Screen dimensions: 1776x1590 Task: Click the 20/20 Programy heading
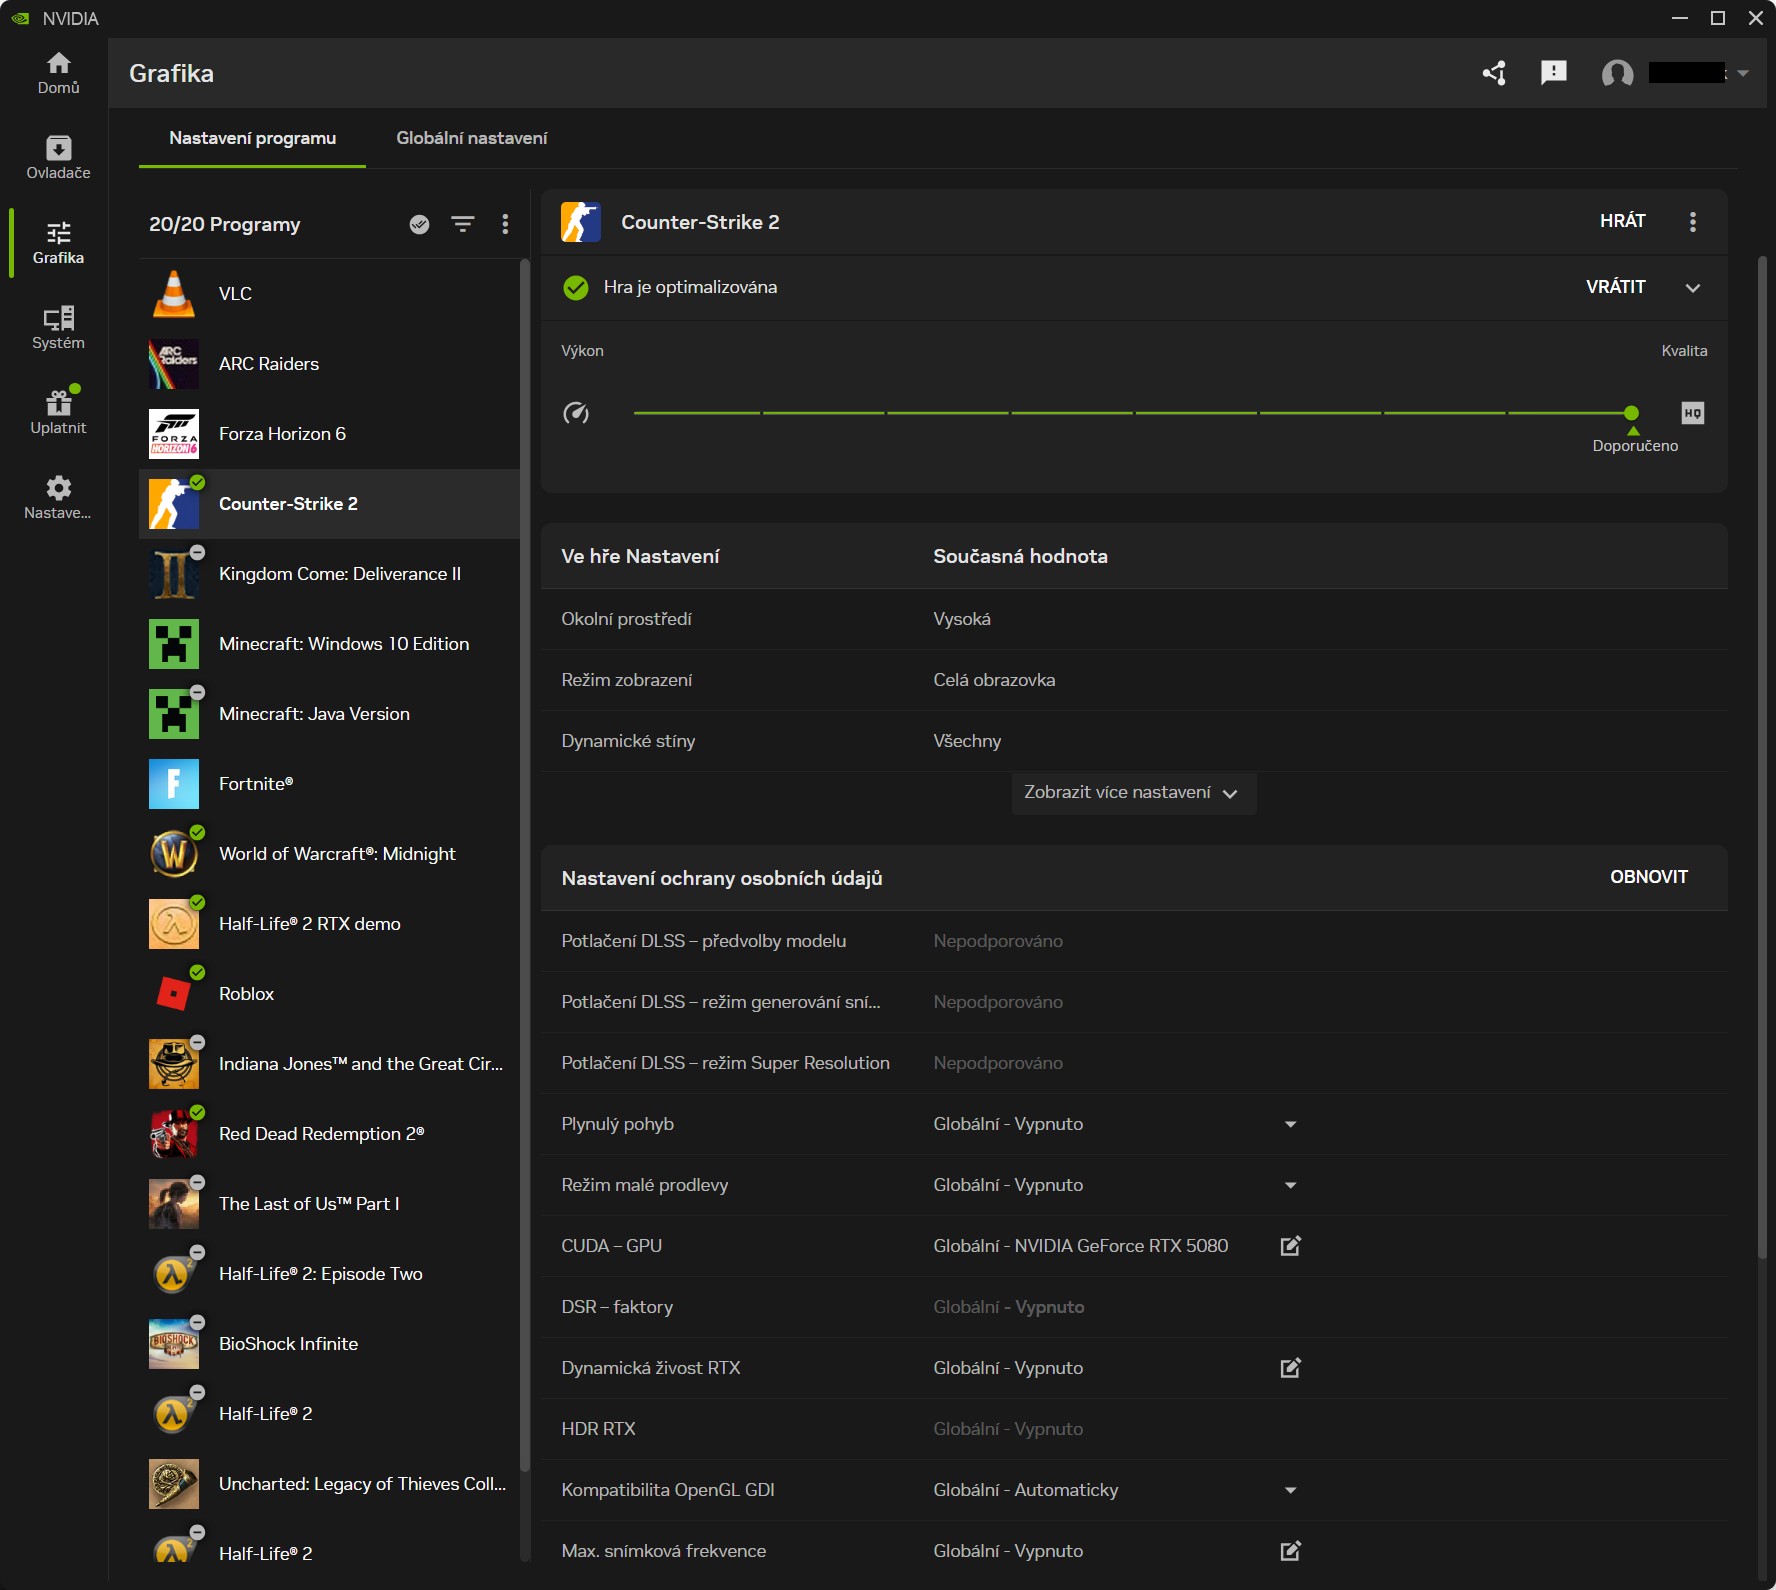225,224
